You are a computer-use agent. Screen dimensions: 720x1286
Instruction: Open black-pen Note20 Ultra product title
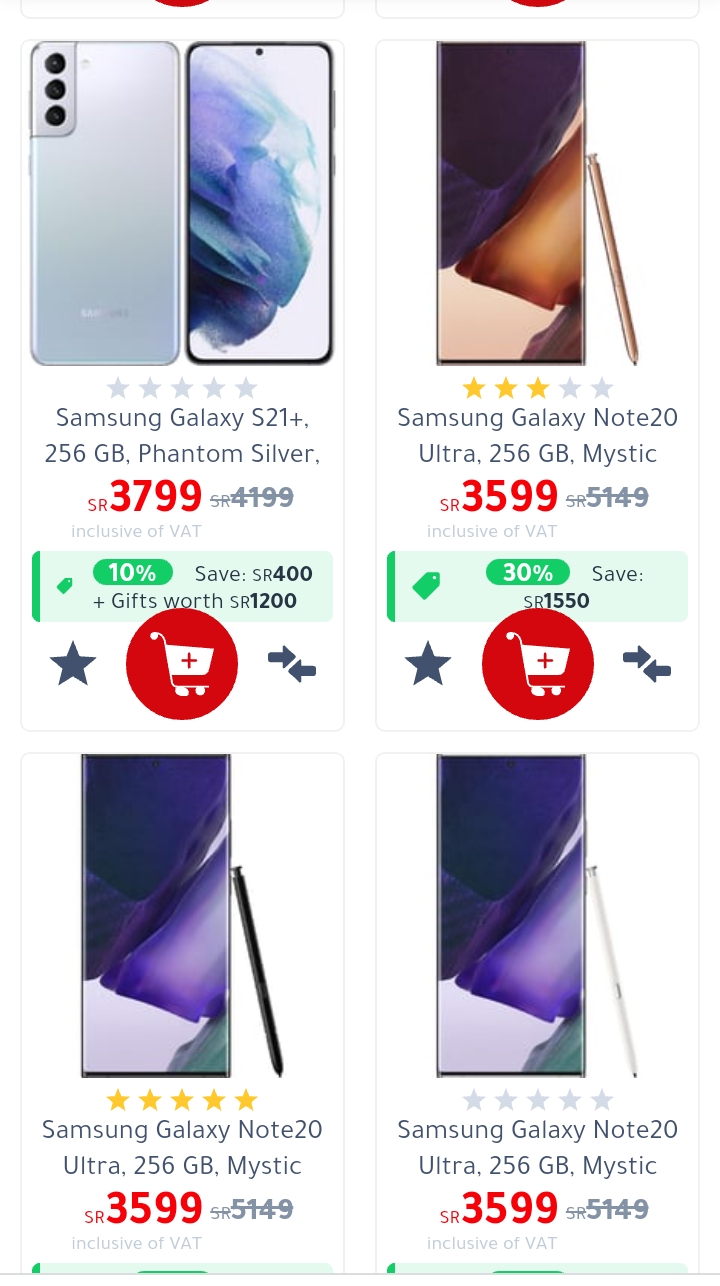coord(182,1147)
